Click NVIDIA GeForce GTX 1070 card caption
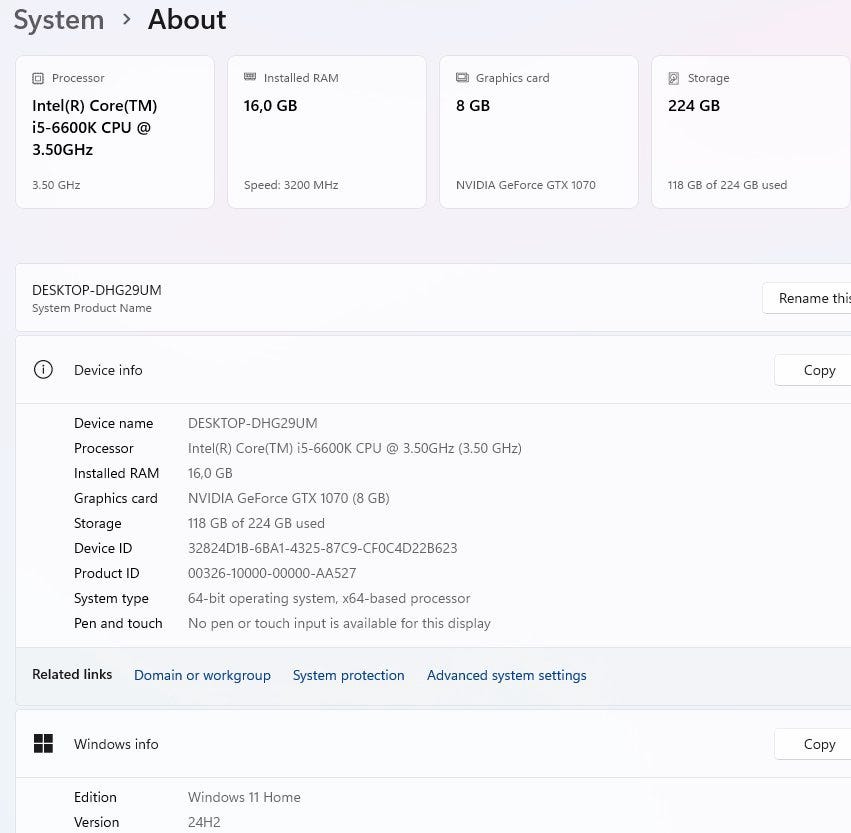The height and width of the screenshot is (833, 851). (525, 185)
